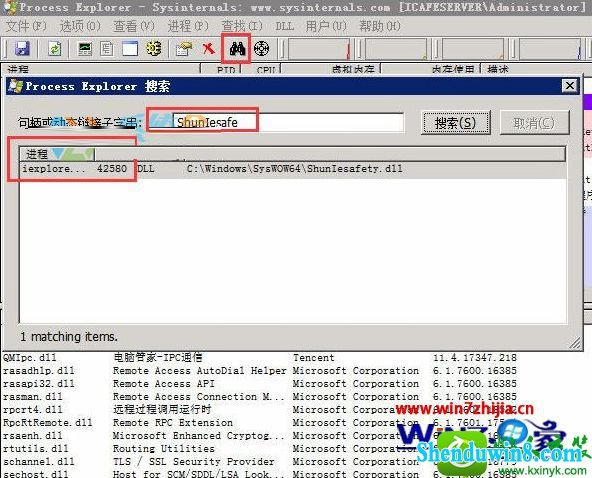Click the ShunIesafety.dll path in results
Screen dimensions: 592x478
click(294, 168)
